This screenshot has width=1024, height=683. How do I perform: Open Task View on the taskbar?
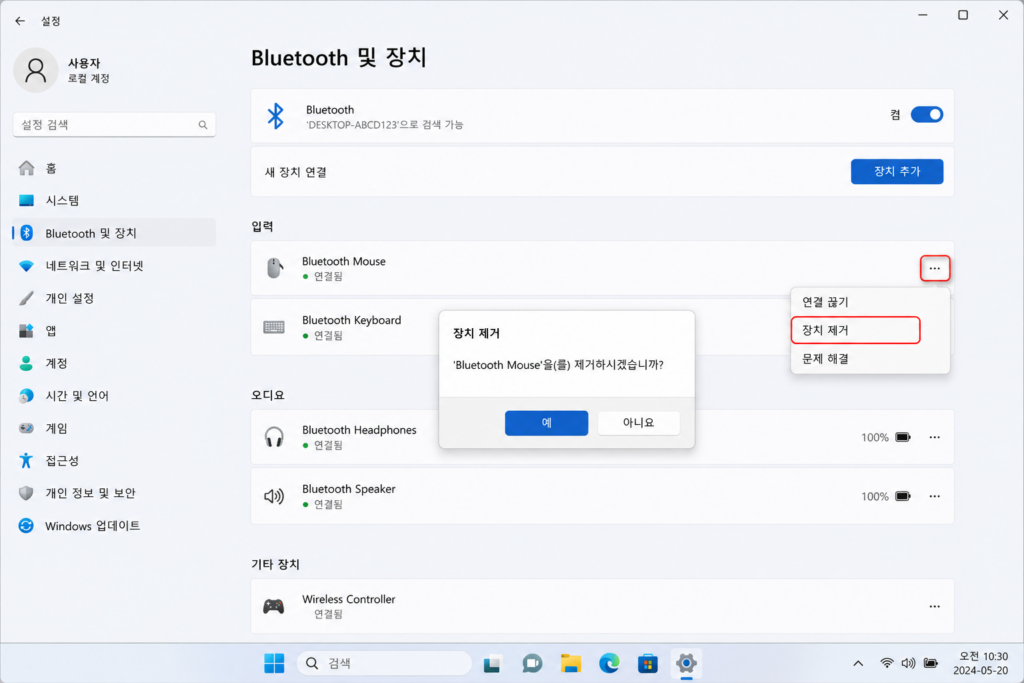point(492,664)
